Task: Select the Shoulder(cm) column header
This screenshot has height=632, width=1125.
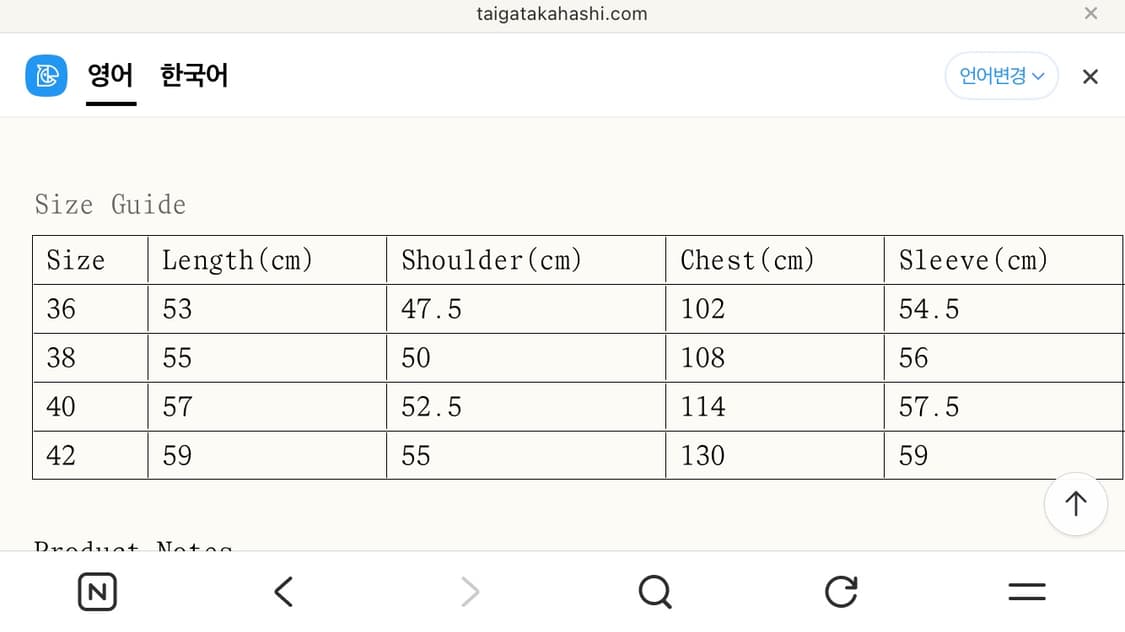Action: point(491,261)
